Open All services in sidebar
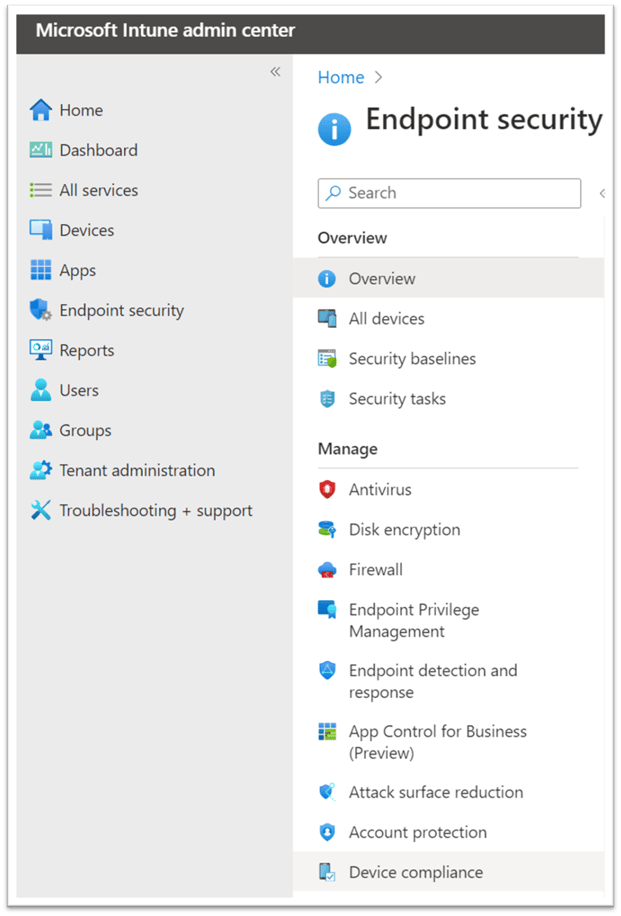 [98, 190]
